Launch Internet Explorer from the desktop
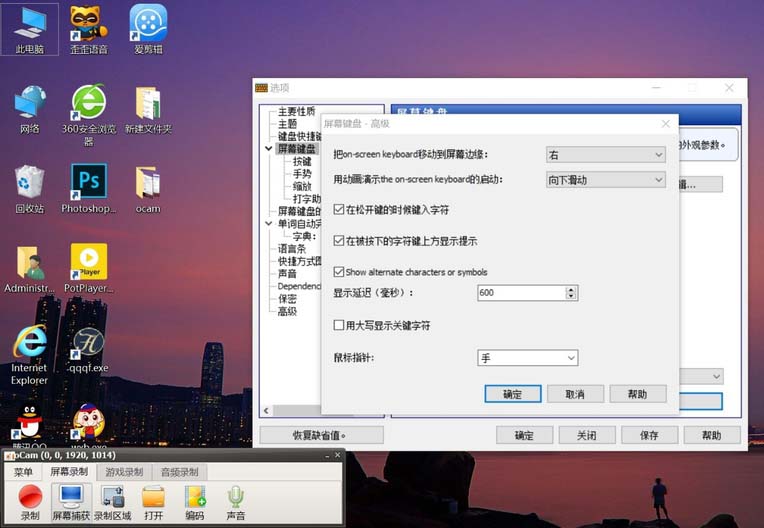The width and height of the screenshot is (764, 528). (x=30, y=355)
